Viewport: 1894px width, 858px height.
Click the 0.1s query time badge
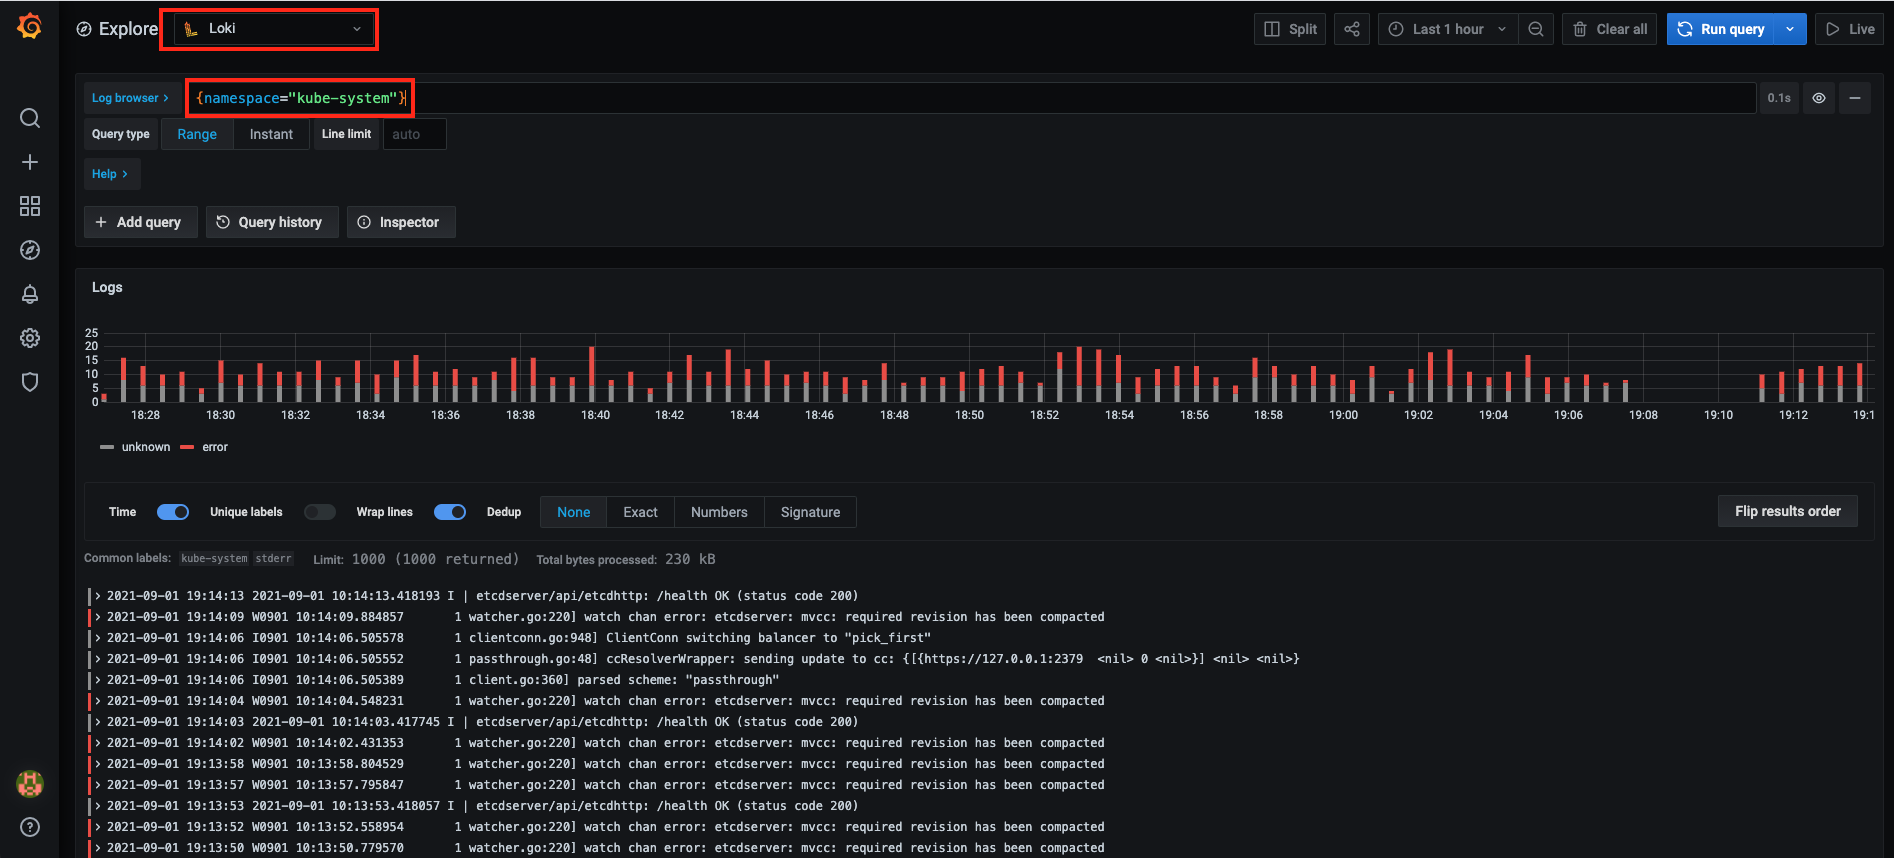pyautogui.click(x=1779, y=98)
